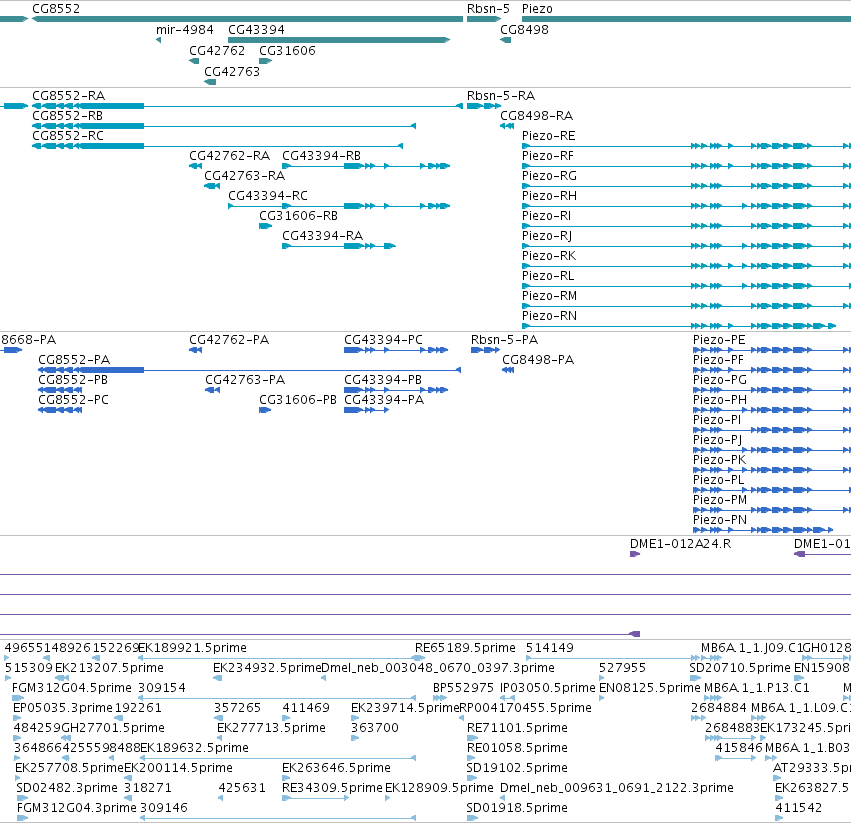The image size is (851, 823).
Task: Select the Piezo-RG transcript label
Action: tap(549, 176)
